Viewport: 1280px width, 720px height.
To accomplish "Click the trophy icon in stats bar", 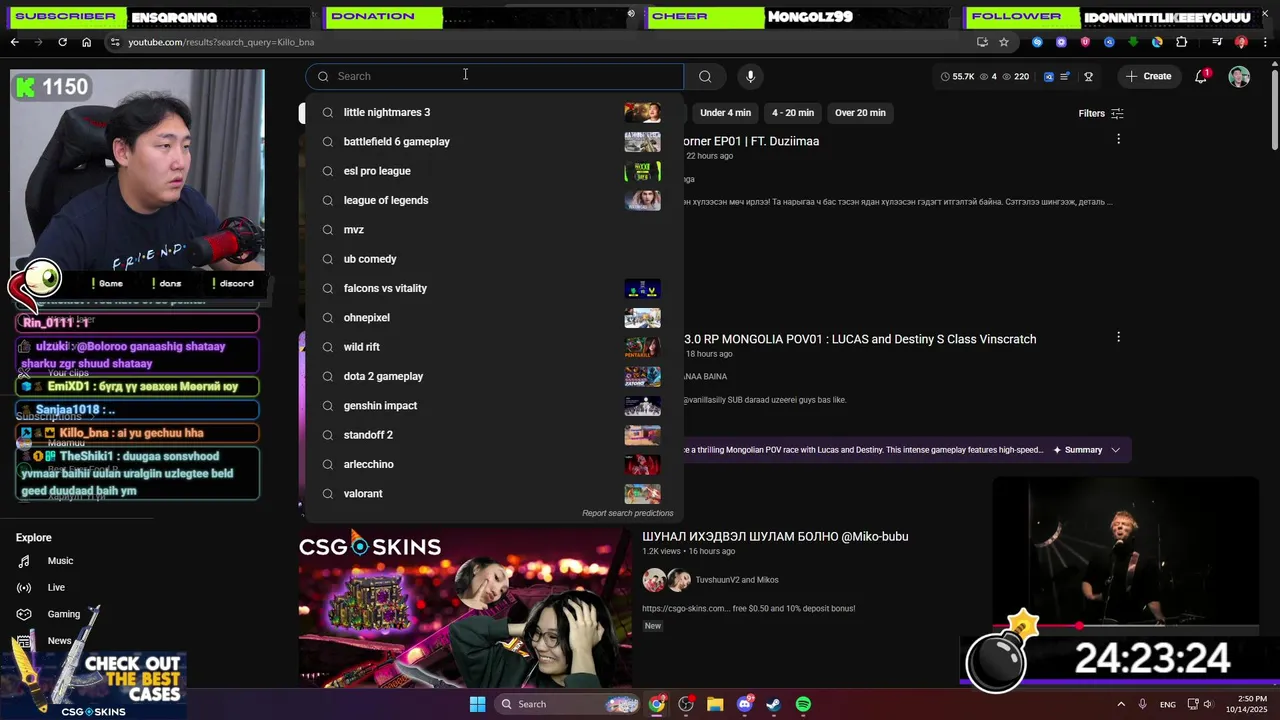I will click(x=1088, y=76).
